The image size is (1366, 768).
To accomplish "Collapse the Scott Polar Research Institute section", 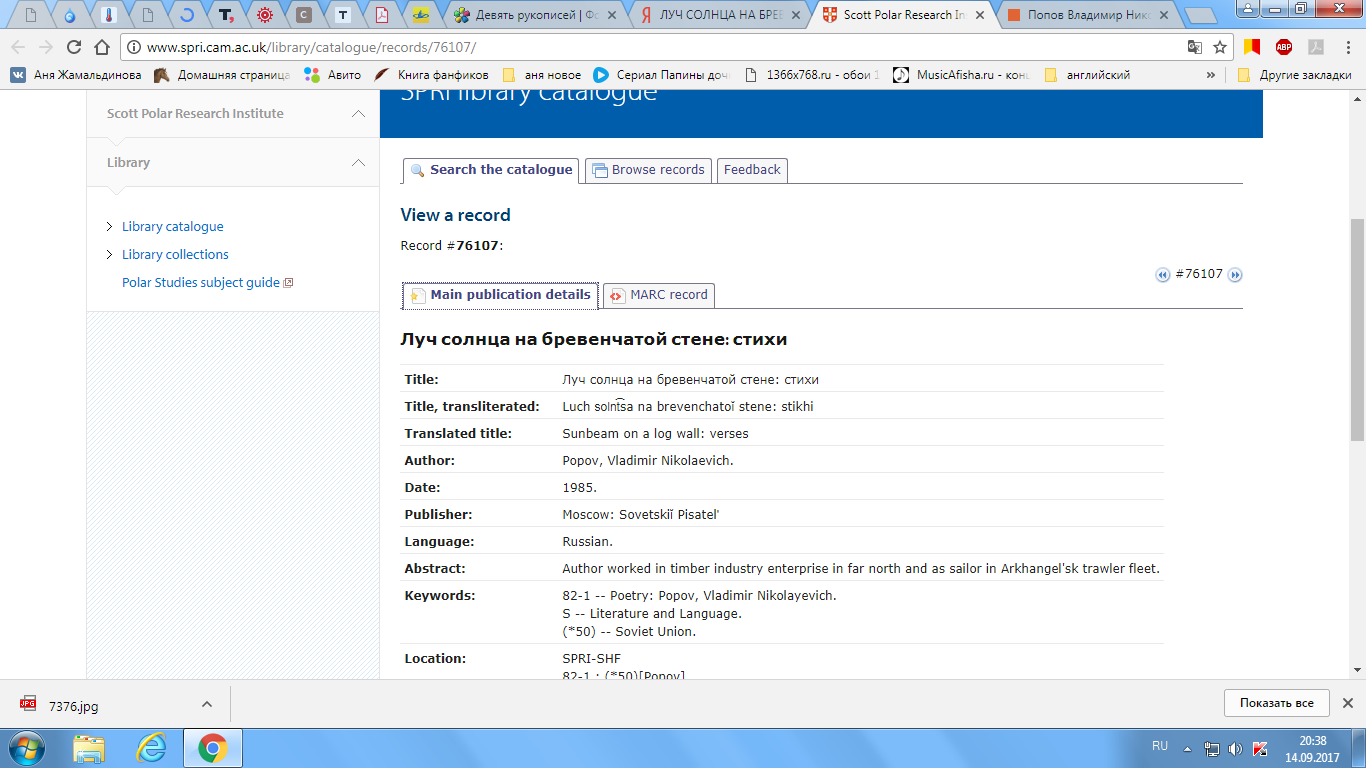I will (358, 114).
